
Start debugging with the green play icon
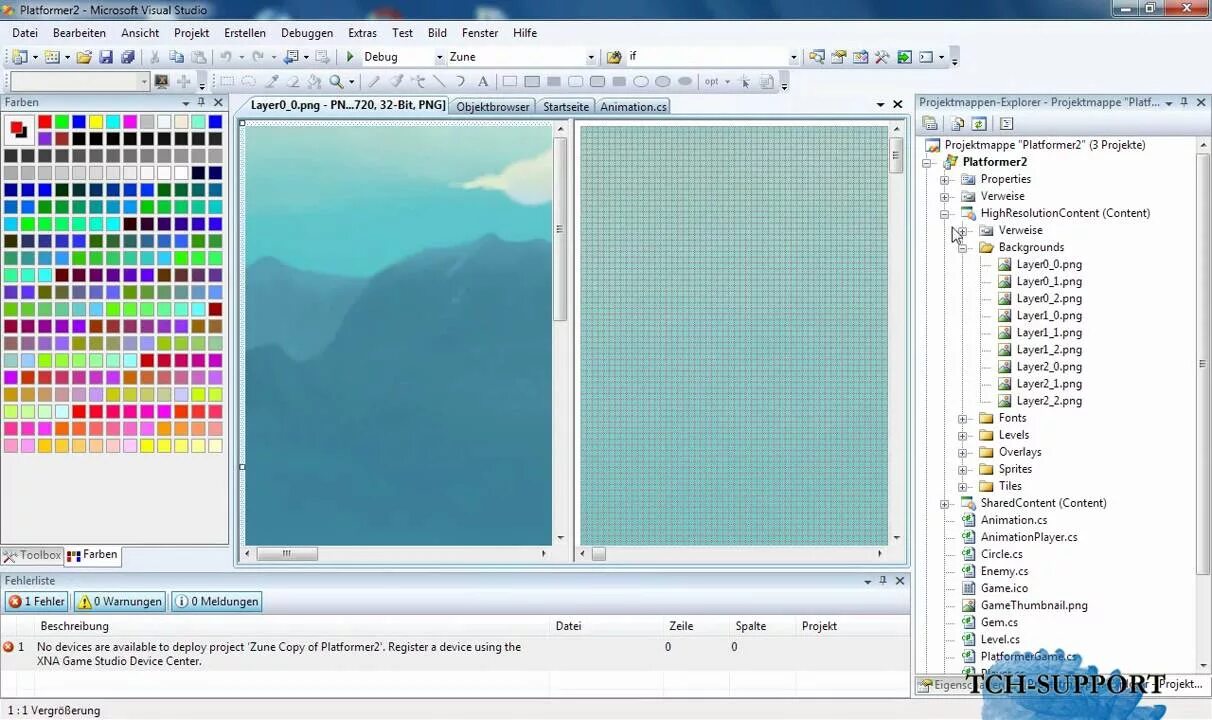click(x=350, y=57)
